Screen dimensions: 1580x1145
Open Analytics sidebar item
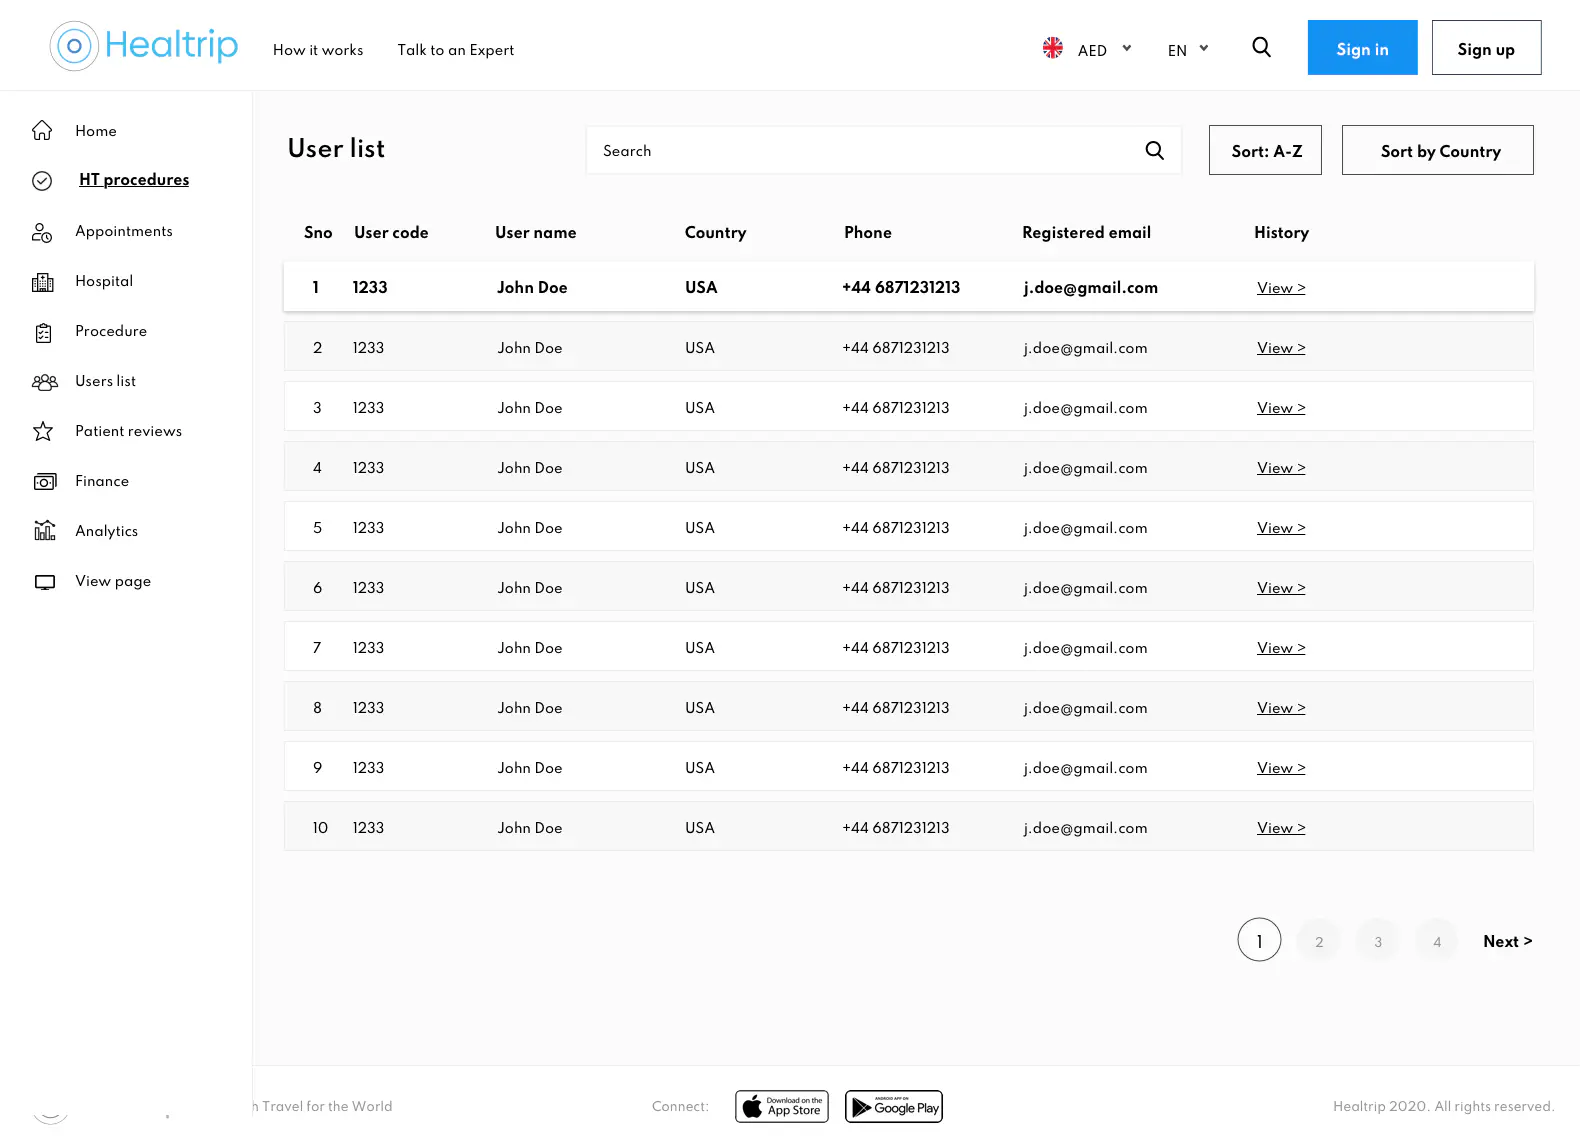click(106, 531)
